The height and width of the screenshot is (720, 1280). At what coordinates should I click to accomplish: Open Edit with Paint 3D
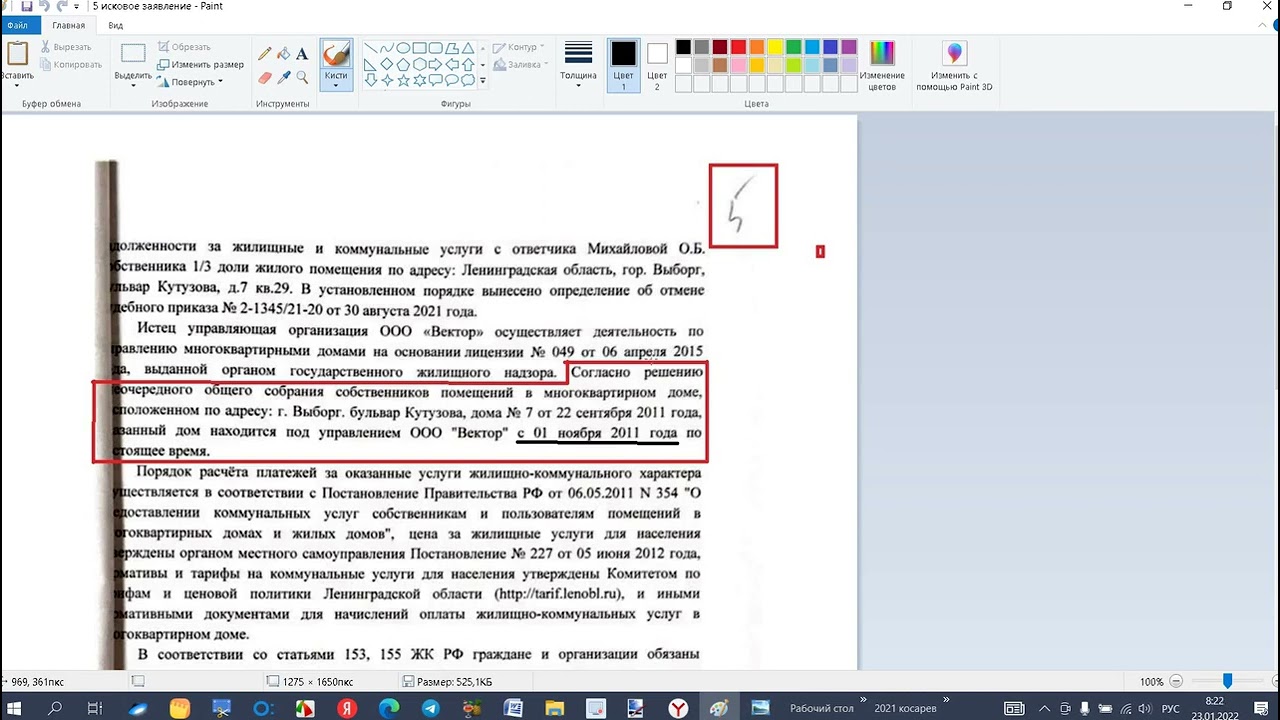pos(954,66)
